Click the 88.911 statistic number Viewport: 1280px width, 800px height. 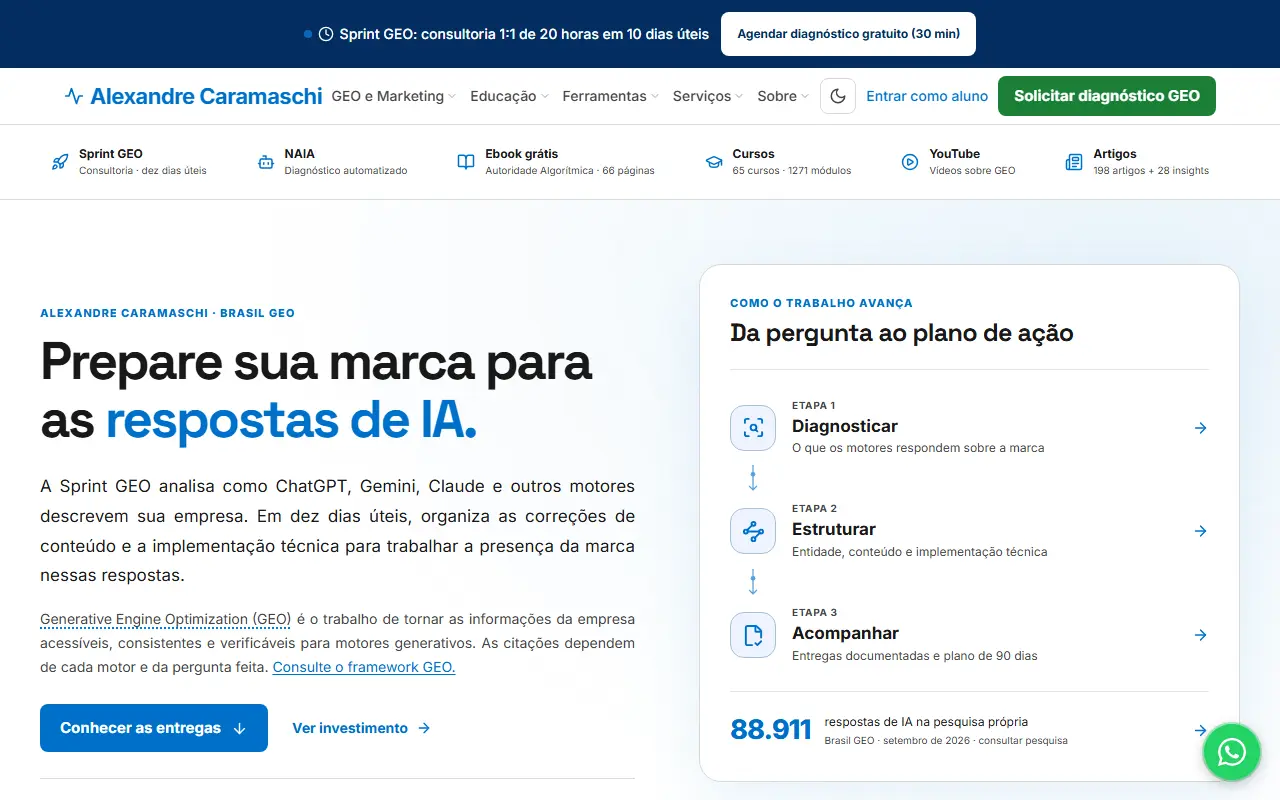(771, 730)
